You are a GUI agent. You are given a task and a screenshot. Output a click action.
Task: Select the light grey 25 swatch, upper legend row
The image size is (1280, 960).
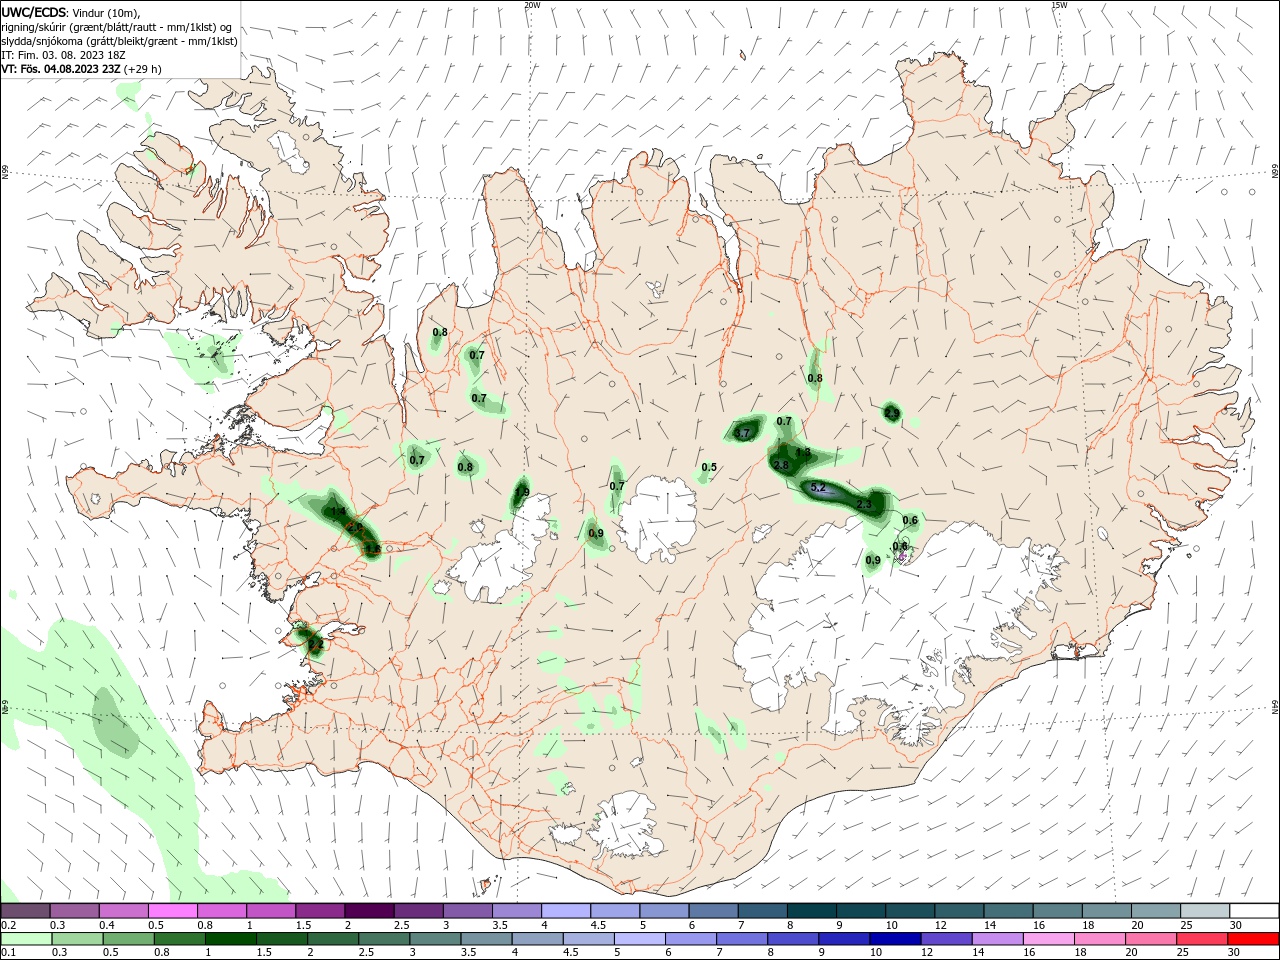[1204, 911]
